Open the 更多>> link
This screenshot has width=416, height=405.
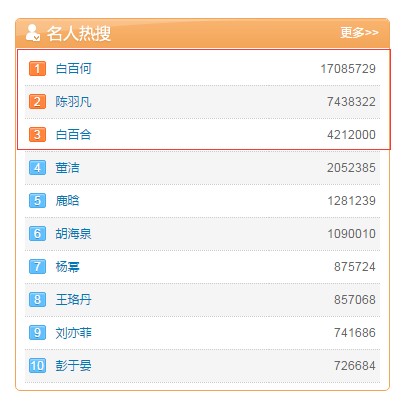(x=359, y=32)
